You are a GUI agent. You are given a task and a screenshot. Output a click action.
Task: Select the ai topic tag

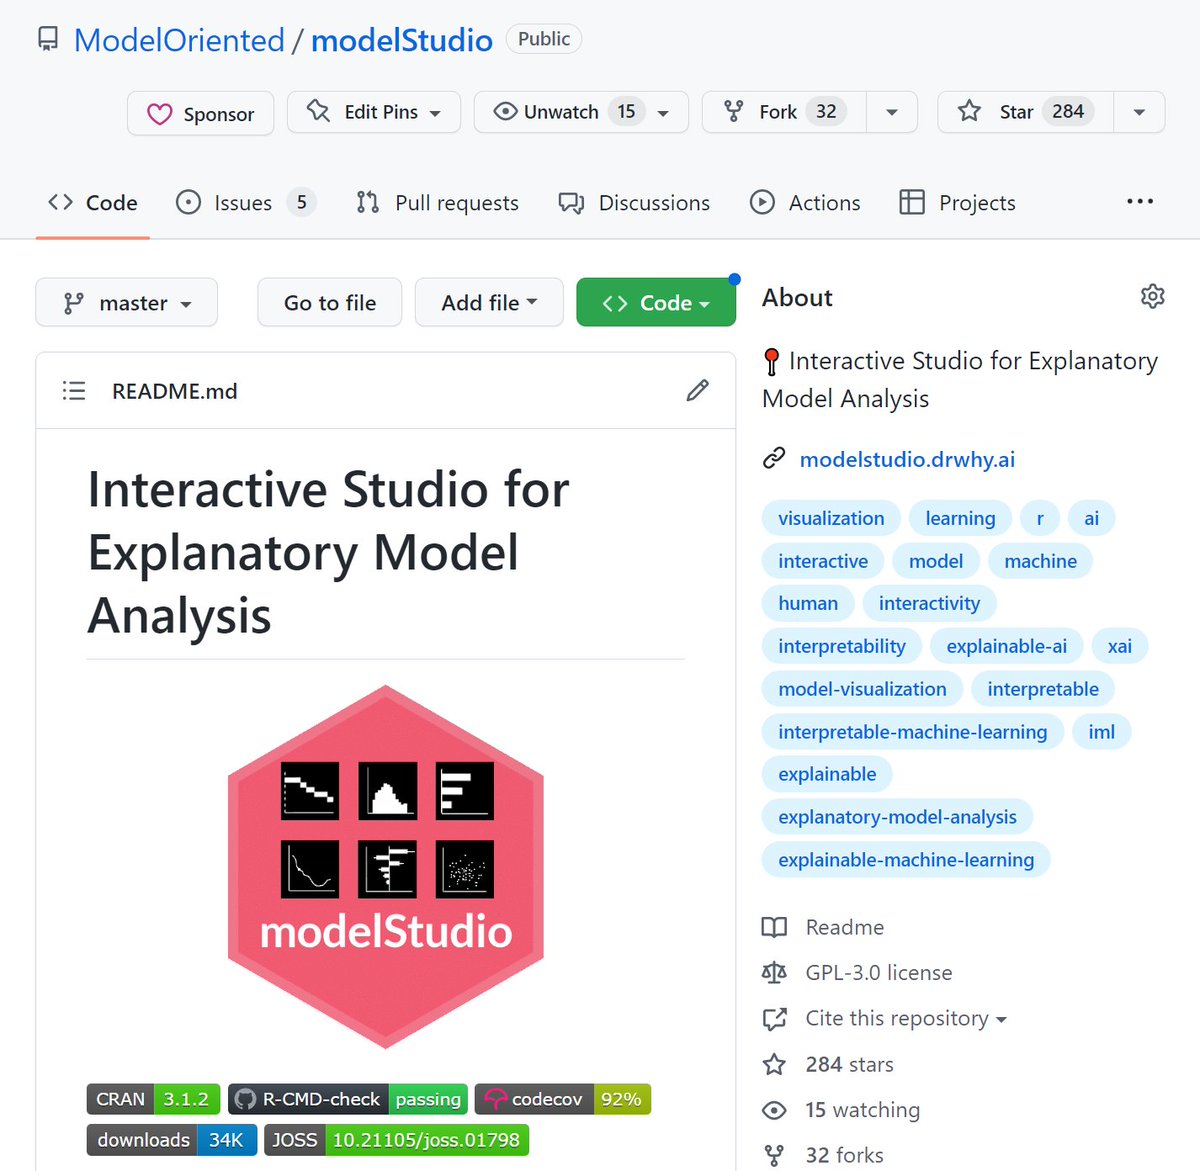1092,518
